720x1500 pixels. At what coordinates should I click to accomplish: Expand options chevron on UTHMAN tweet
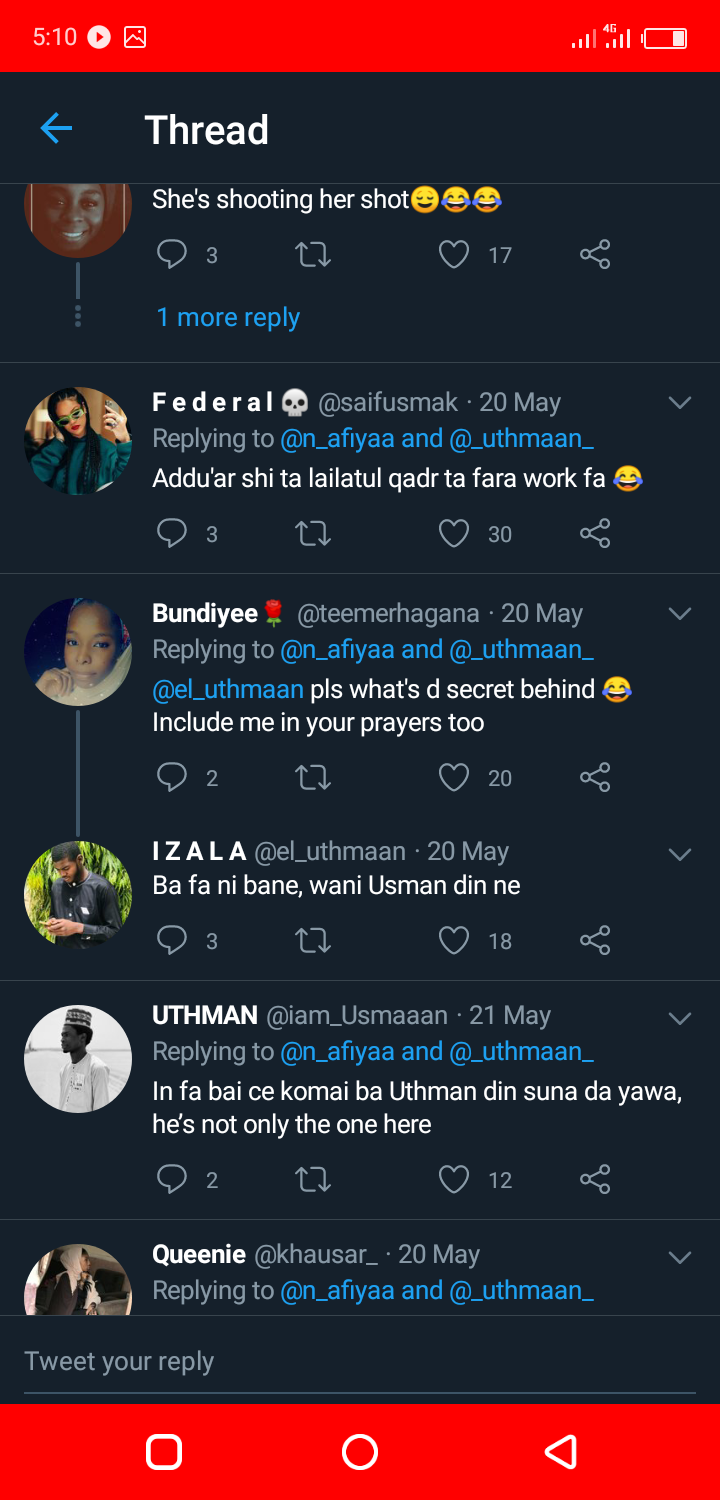(x=680, y=1018)
